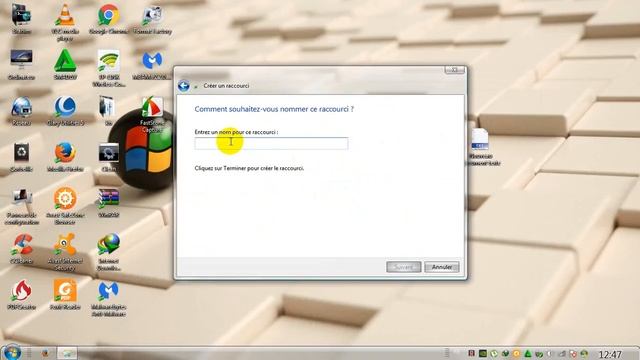The image size is (640, 360).
Task: Open the Réseau network desktop icon
Action: tap(21, 111)
